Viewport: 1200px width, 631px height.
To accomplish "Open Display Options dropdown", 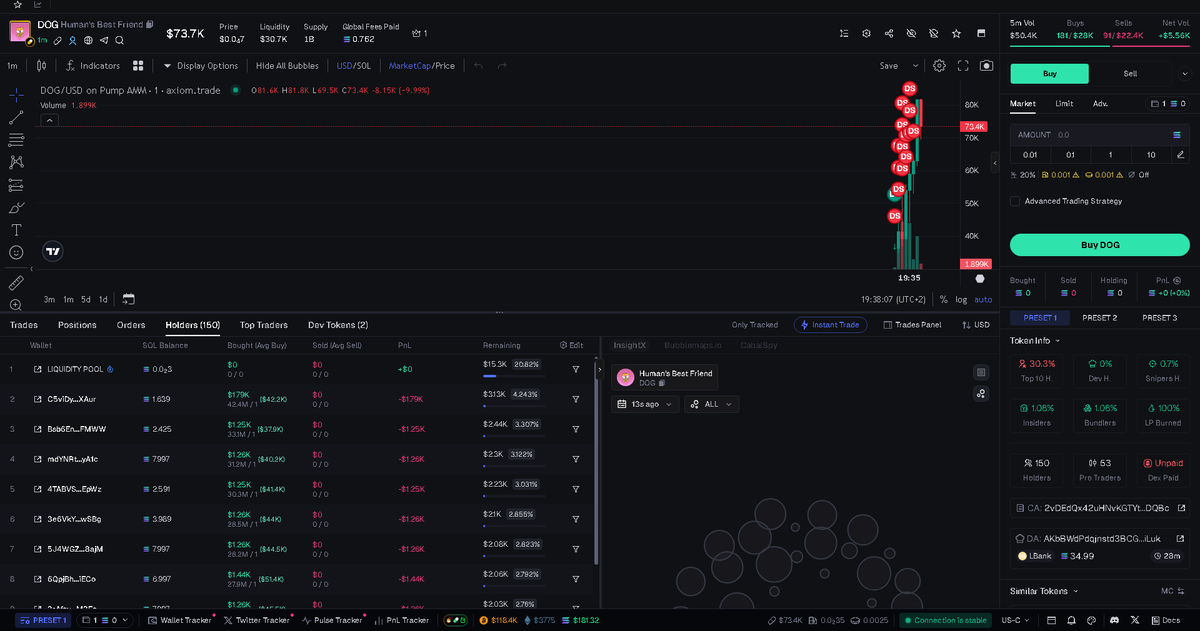I will click(200, 66).
